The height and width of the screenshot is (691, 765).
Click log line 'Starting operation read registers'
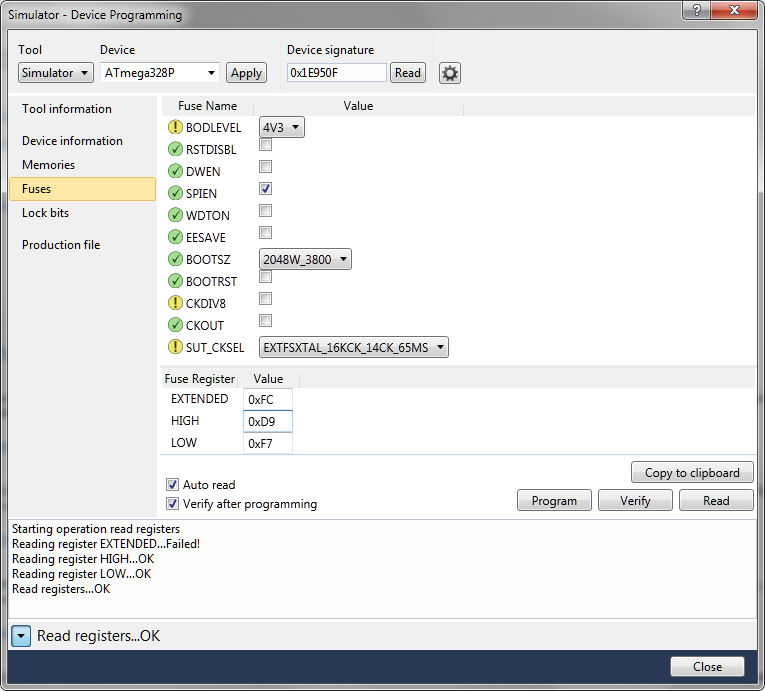[x=96, y=529]
